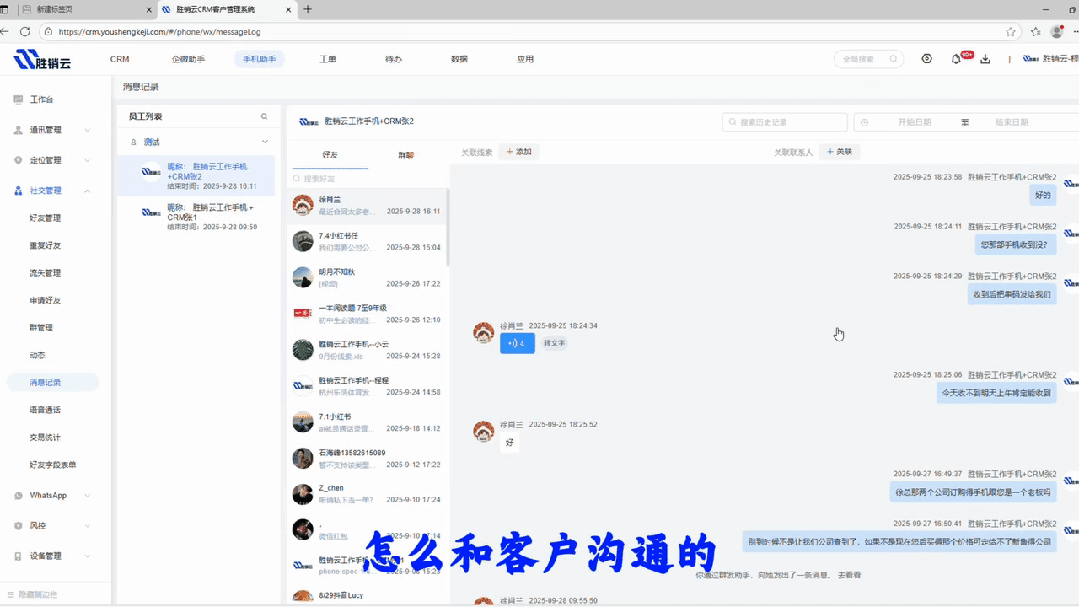Open the notification bell icon
The image size is (1079, 607).
point(956,59)
